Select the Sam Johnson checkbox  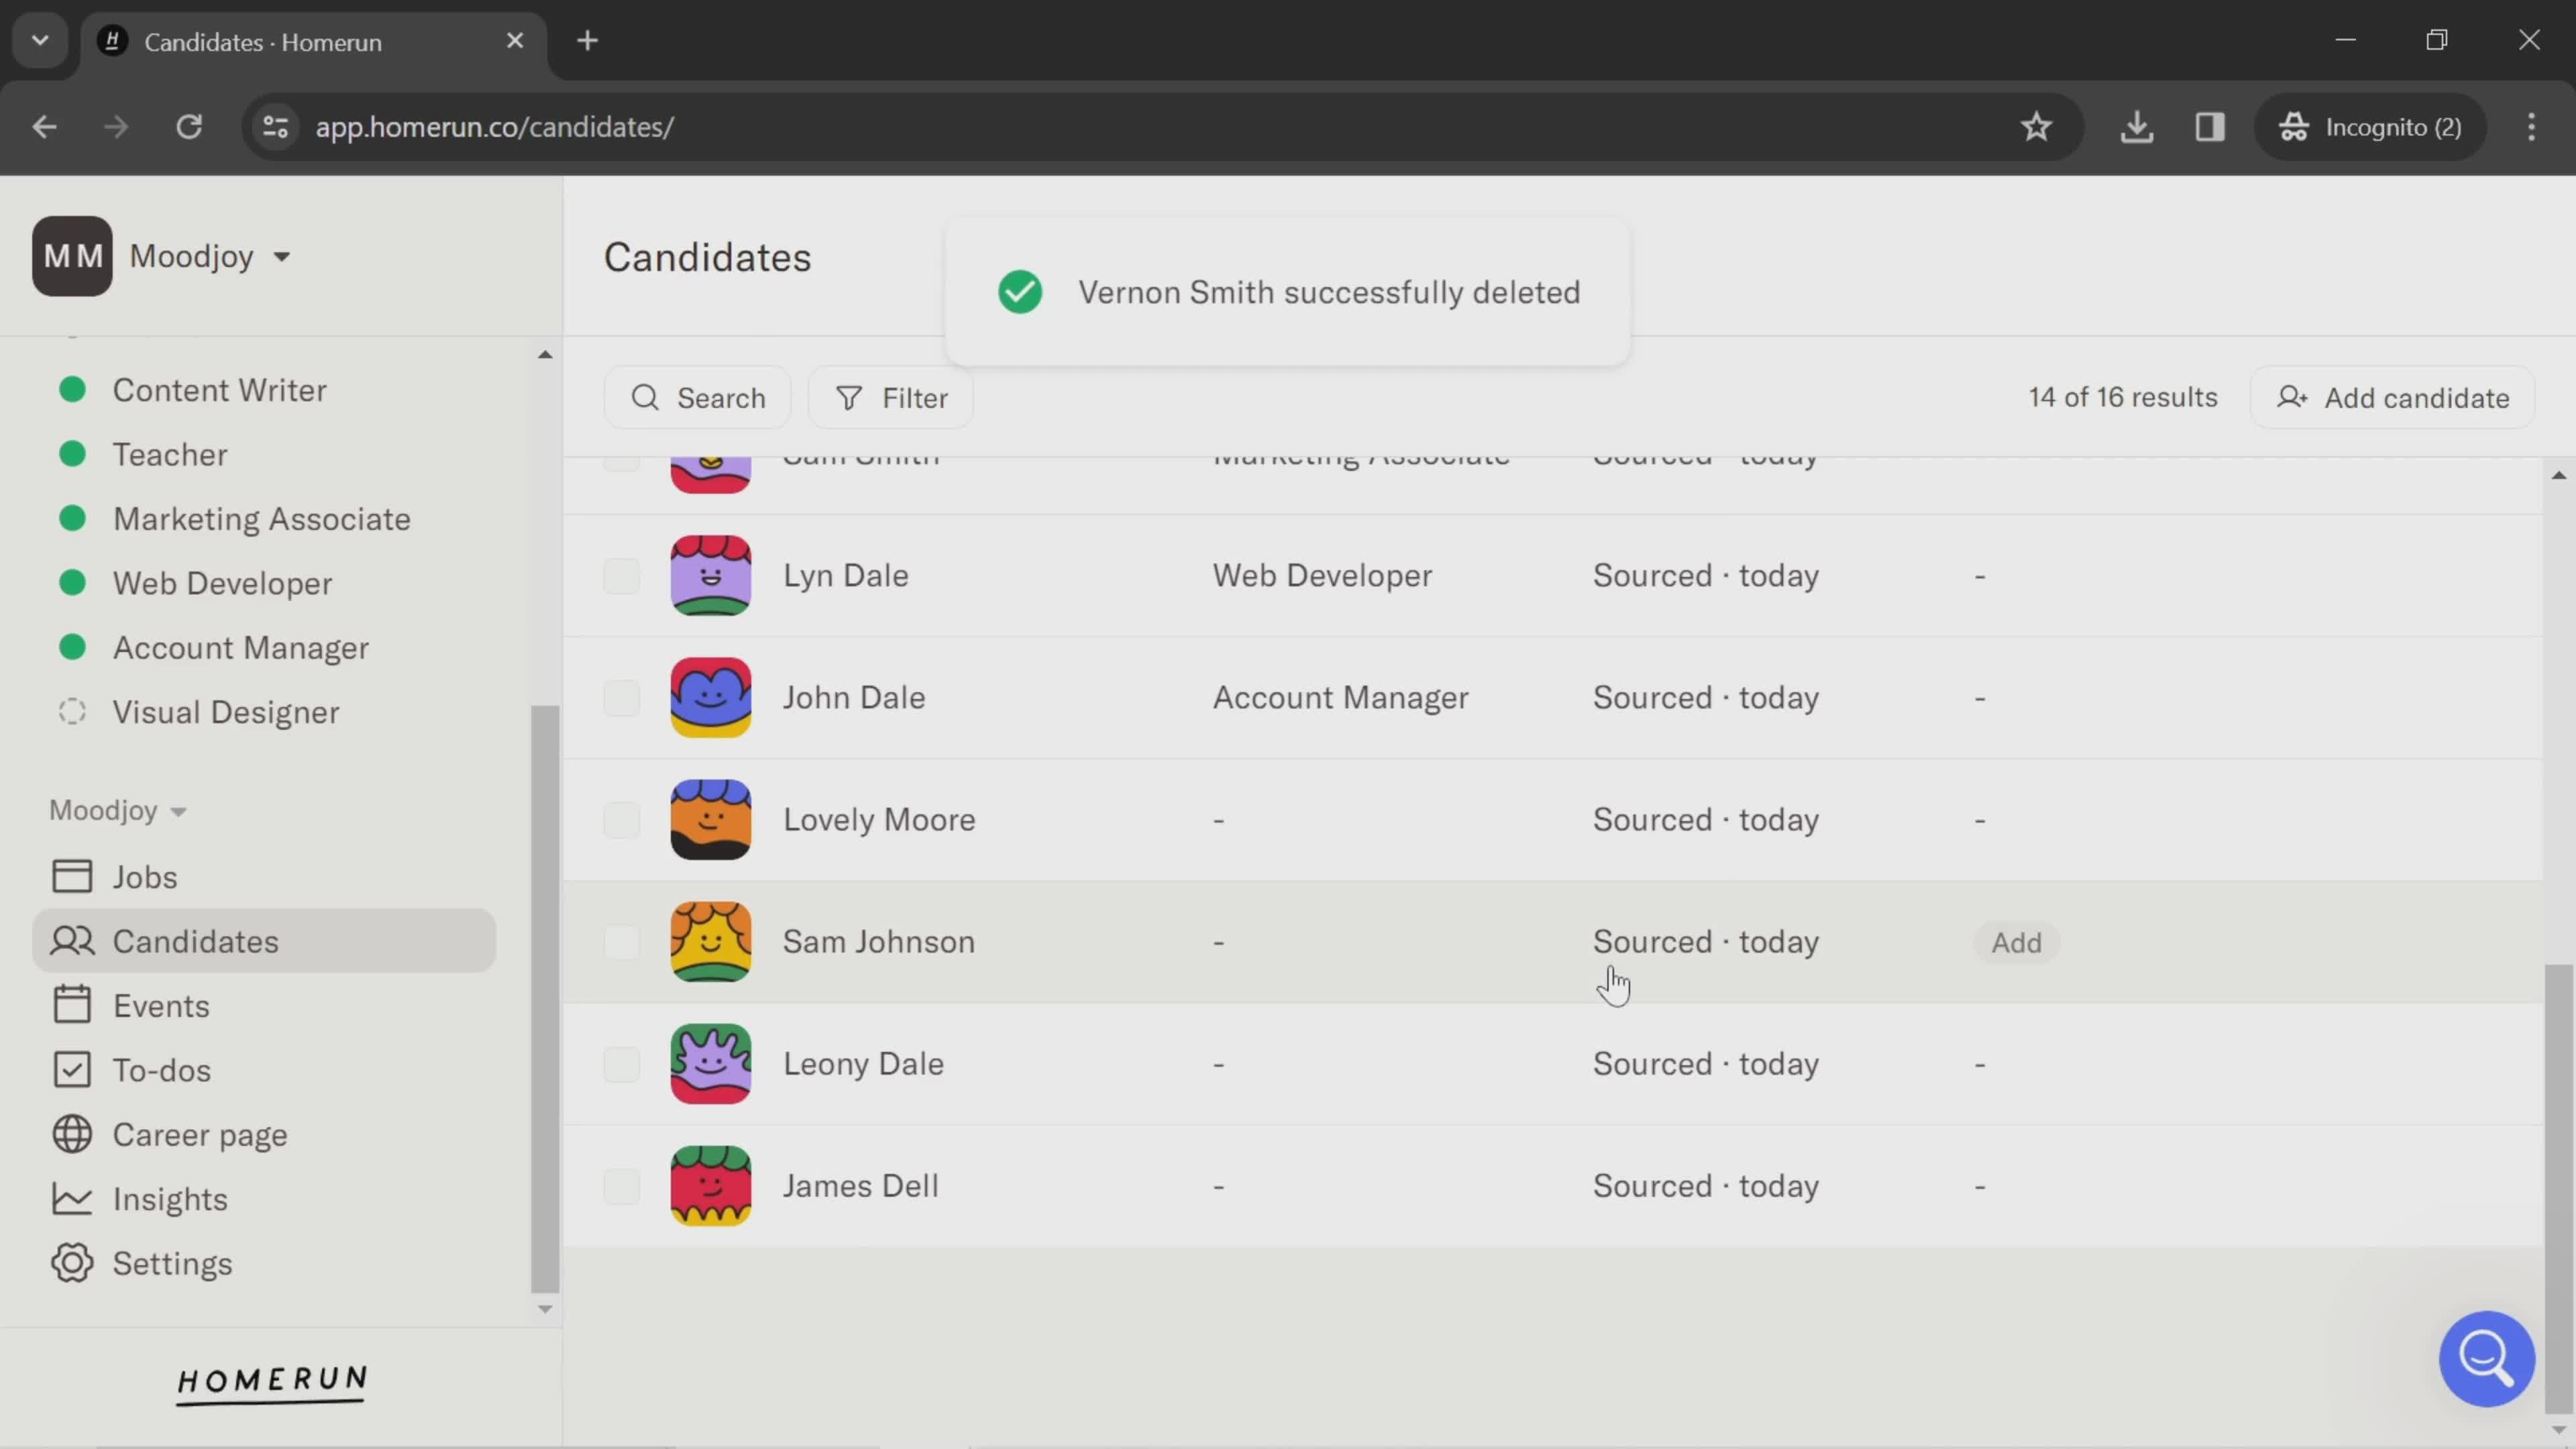pos(621,942)
